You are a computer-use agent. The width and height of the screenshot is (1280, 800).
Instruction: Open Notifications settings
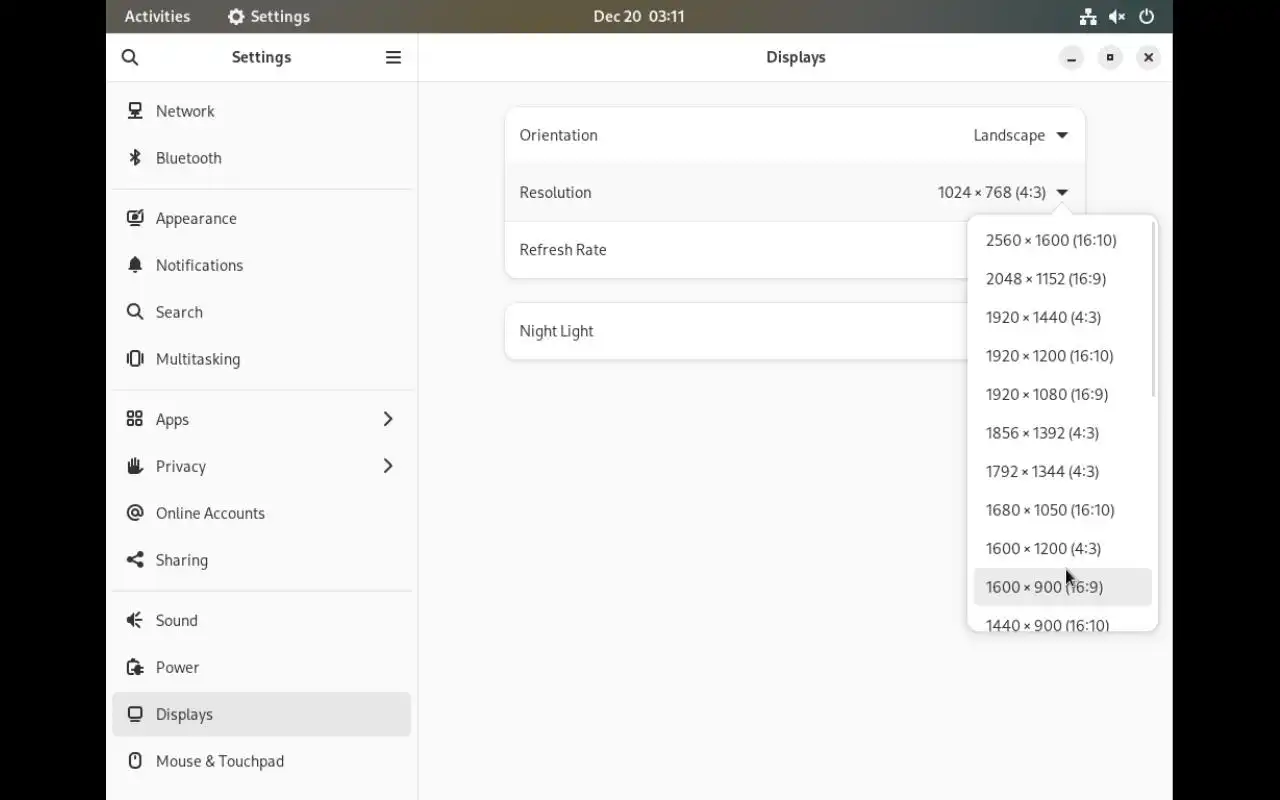(x=261, y=265)
